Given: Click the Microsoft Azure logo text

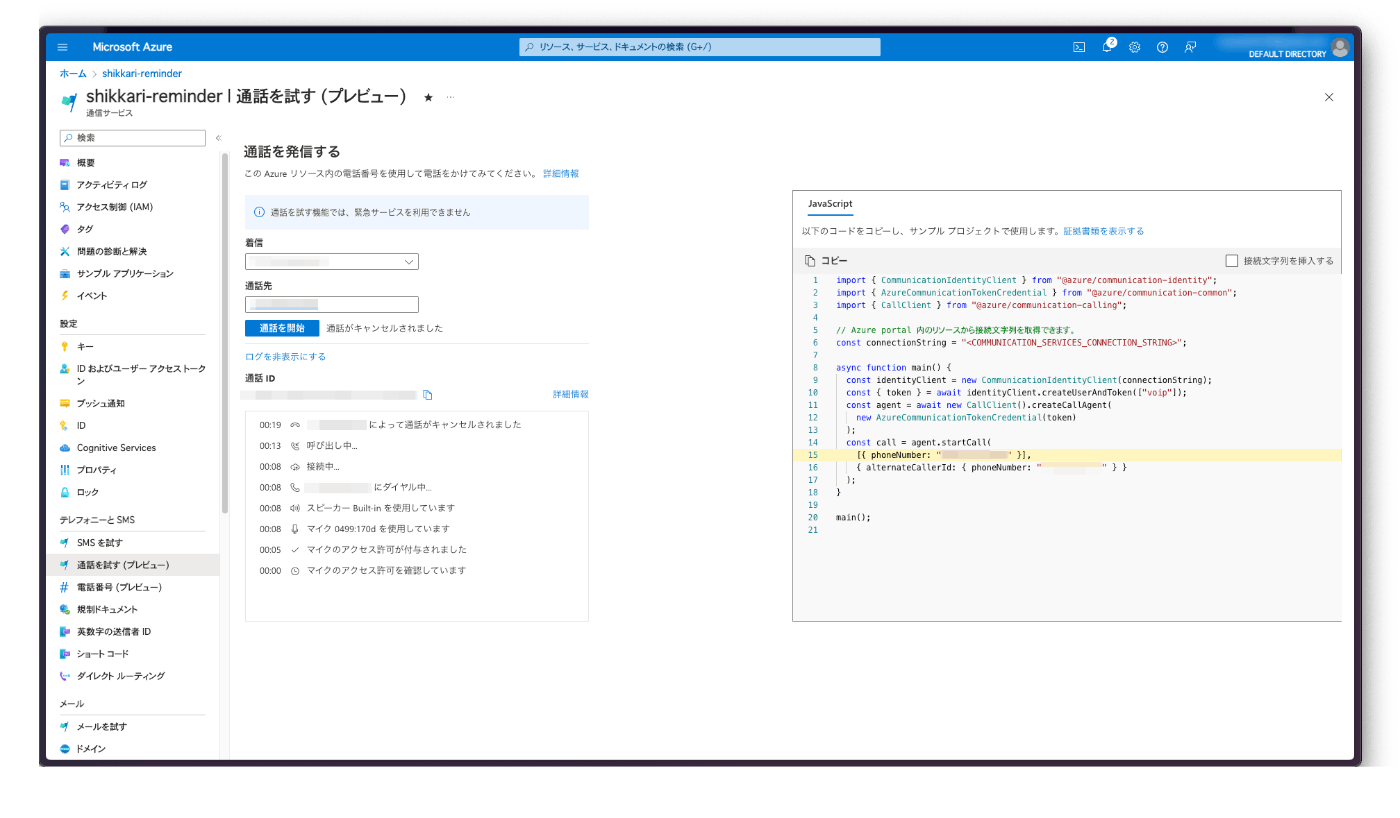Looking at the screenshot, I should point(132,47).
